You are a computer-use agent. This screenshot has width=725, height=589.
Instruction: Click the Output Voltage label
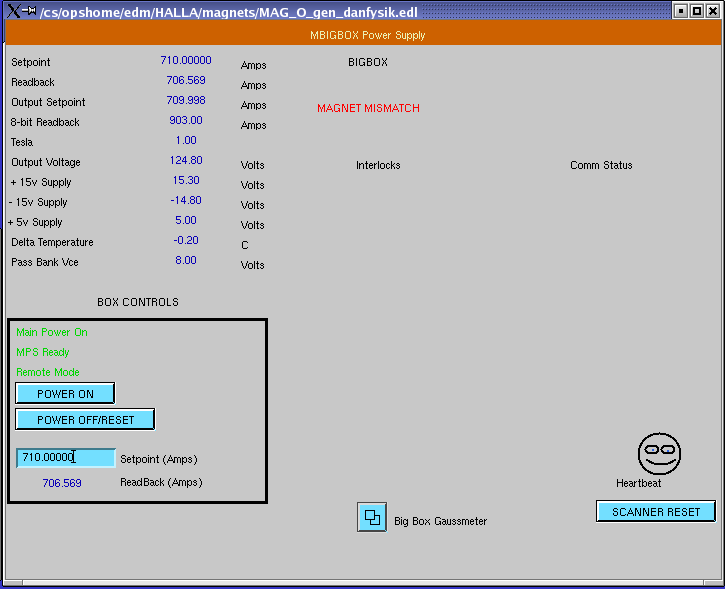(x=46, y=162)
